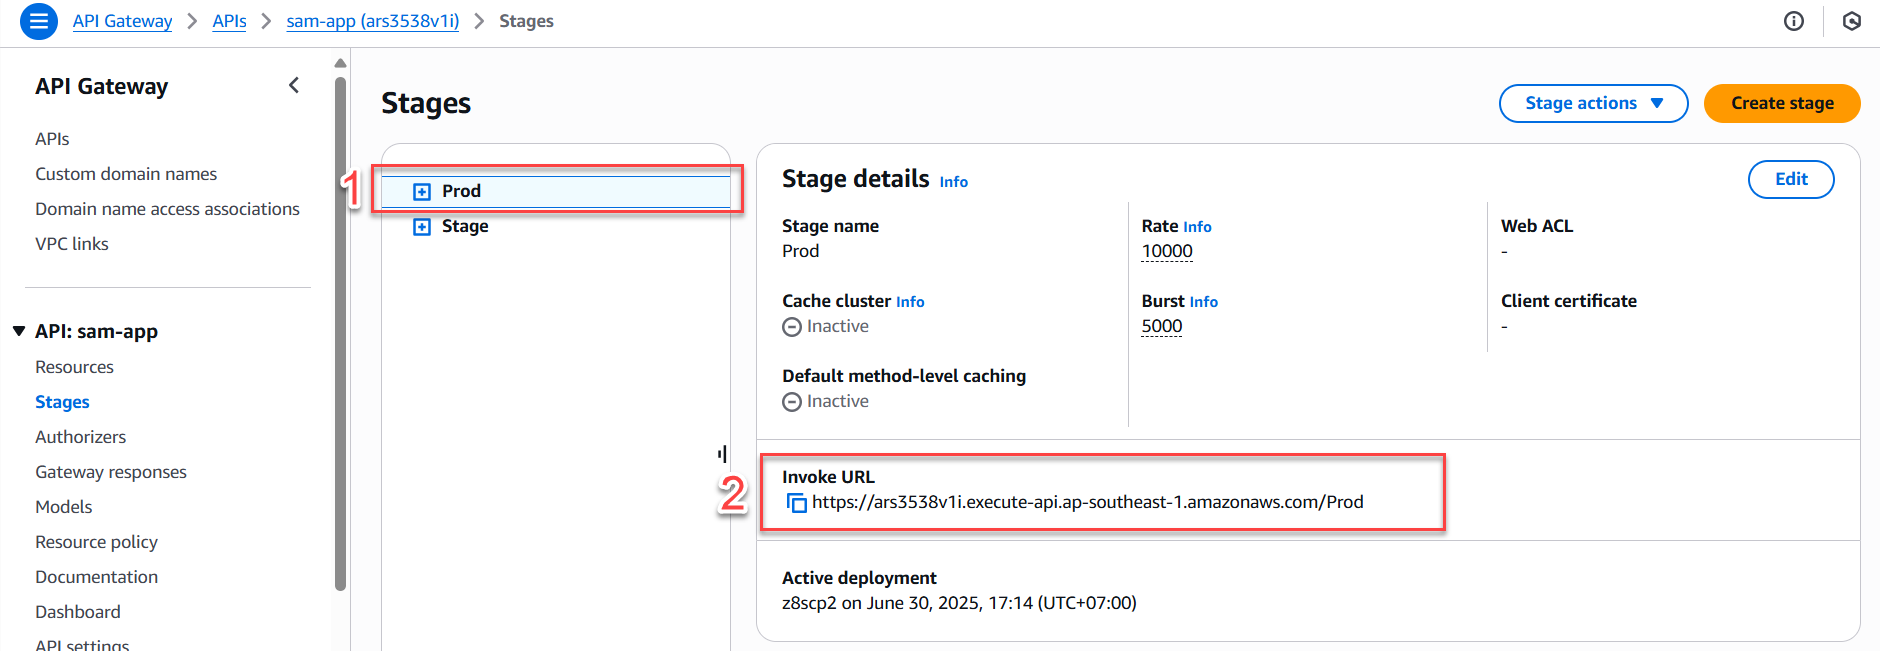Image resolution: width=1880 pixels, height=651 pixels.
Task: Open Authorizers in the sidebar
Action: pos(80,437)
